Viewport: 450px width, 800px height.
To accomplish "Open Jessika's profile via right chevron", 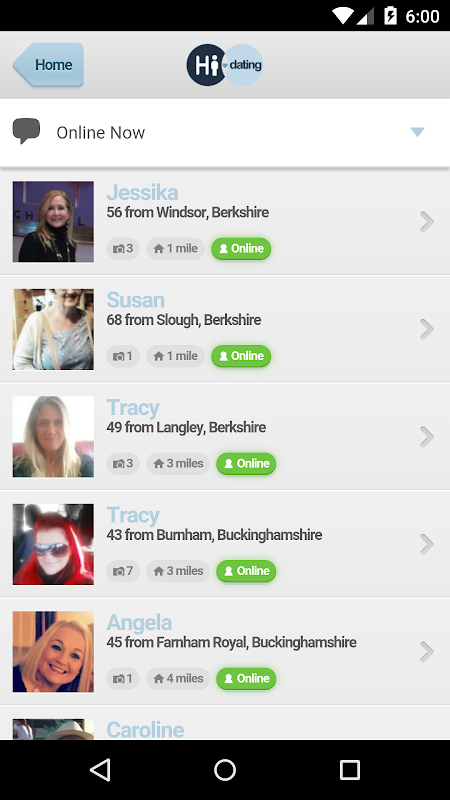I will click(x=427, y=222).
